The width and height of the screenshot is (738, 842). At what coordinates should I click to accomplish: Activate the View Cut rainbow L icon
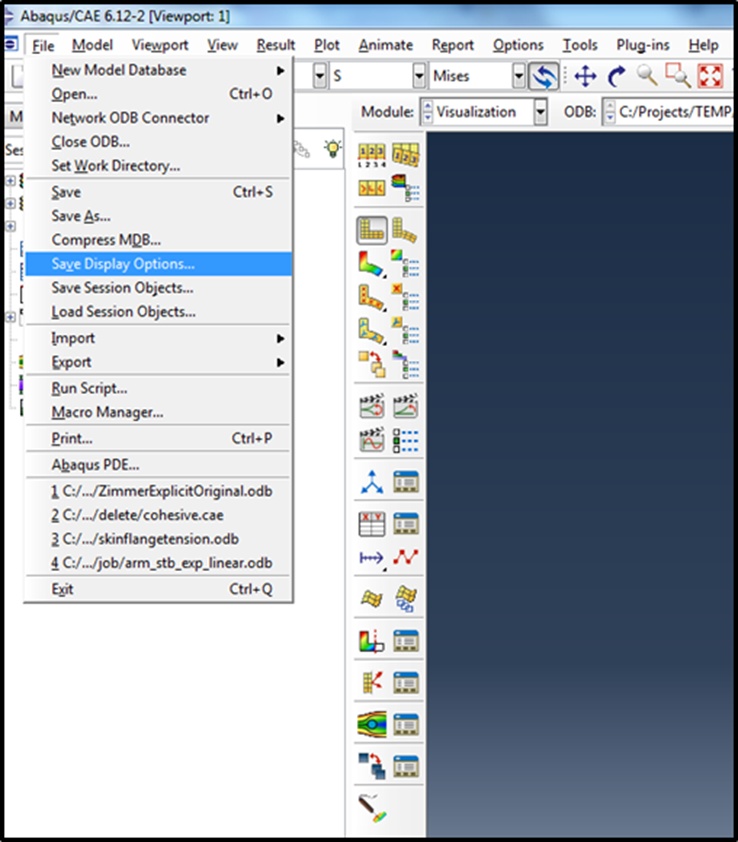[372, 641]
